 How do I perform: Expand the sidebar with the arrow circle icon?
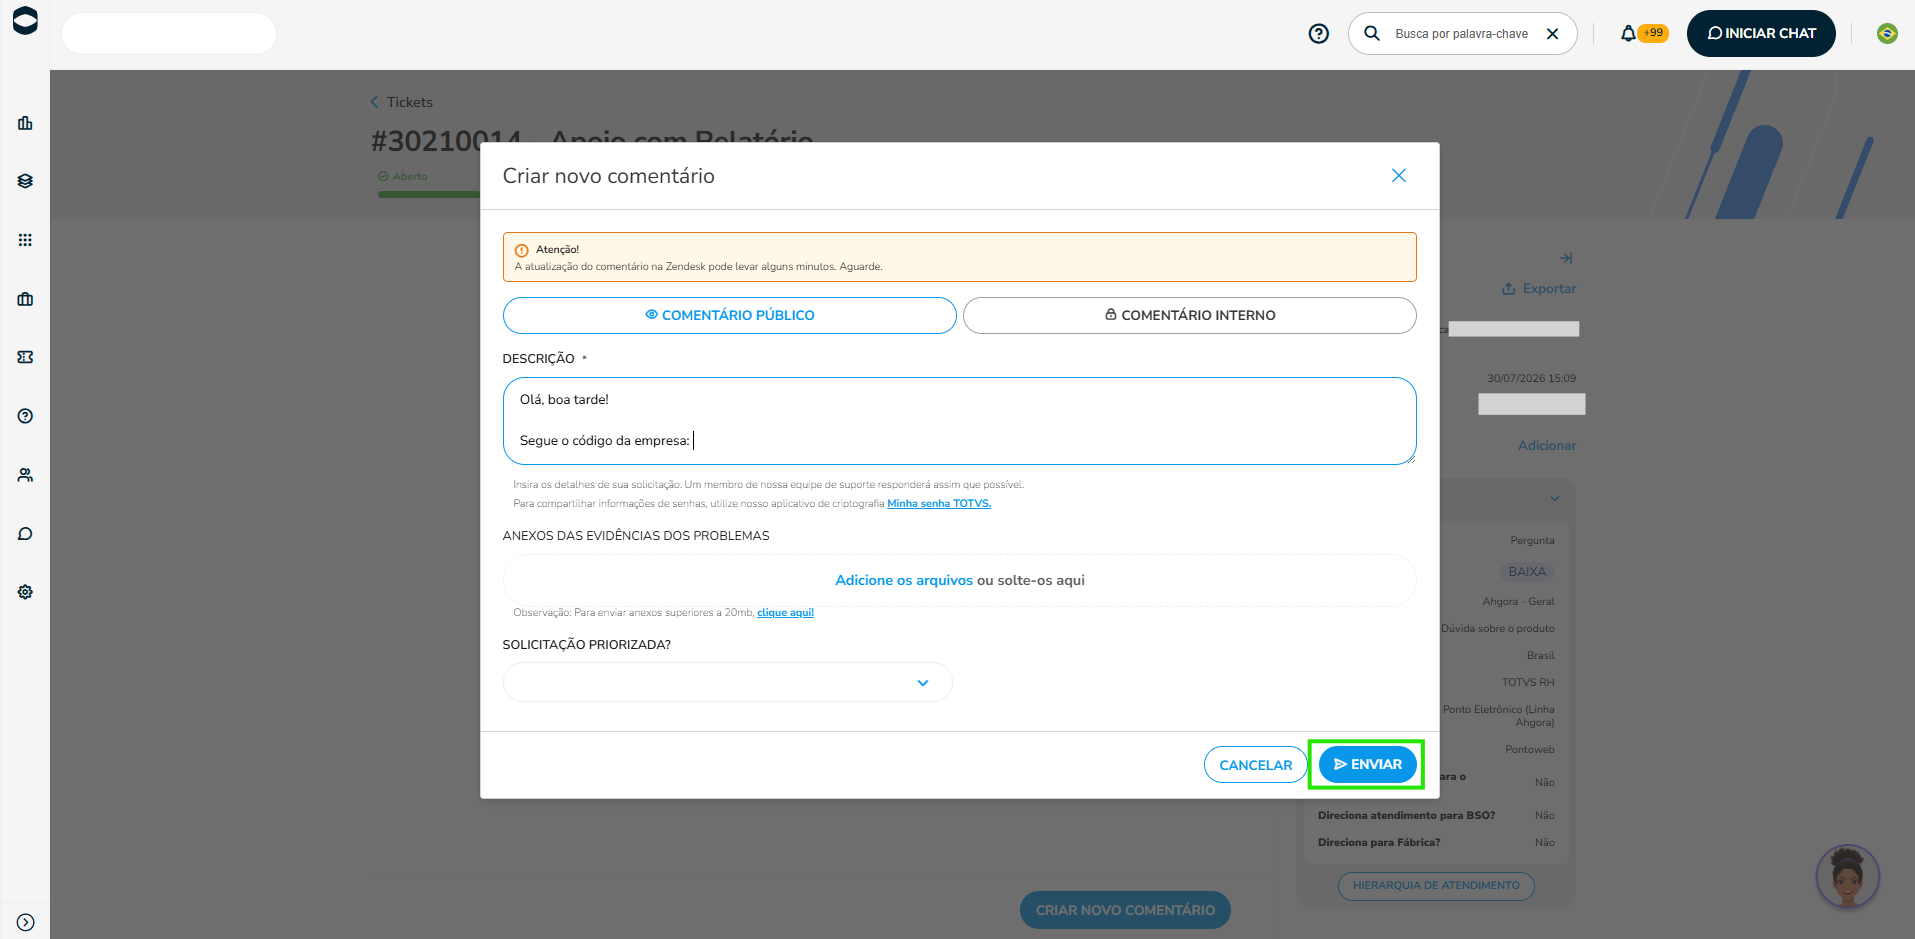click(25, 922)
